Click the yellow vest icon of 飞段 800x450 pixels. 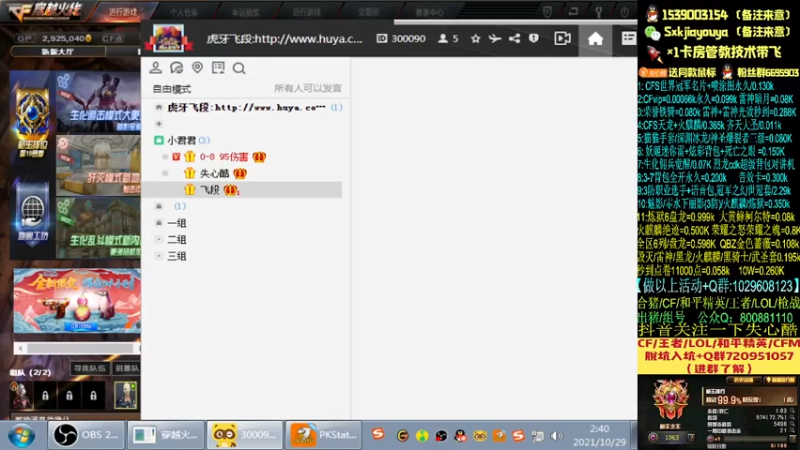[190, 190]
